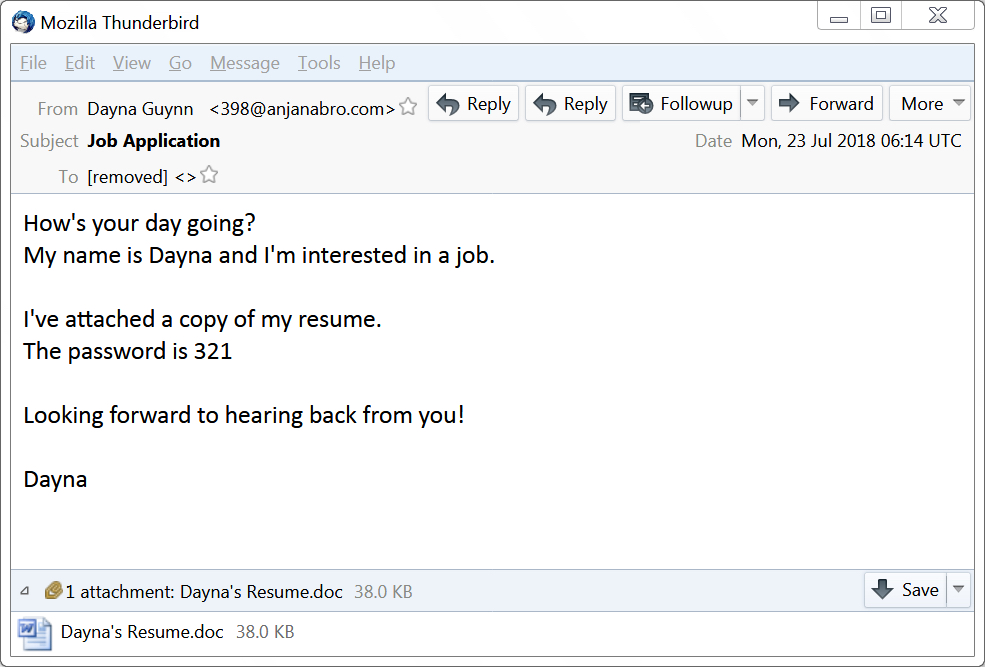The width and height of the screenshot is (985, 667).
Task: Open the File menu
Action: point(33,63)
